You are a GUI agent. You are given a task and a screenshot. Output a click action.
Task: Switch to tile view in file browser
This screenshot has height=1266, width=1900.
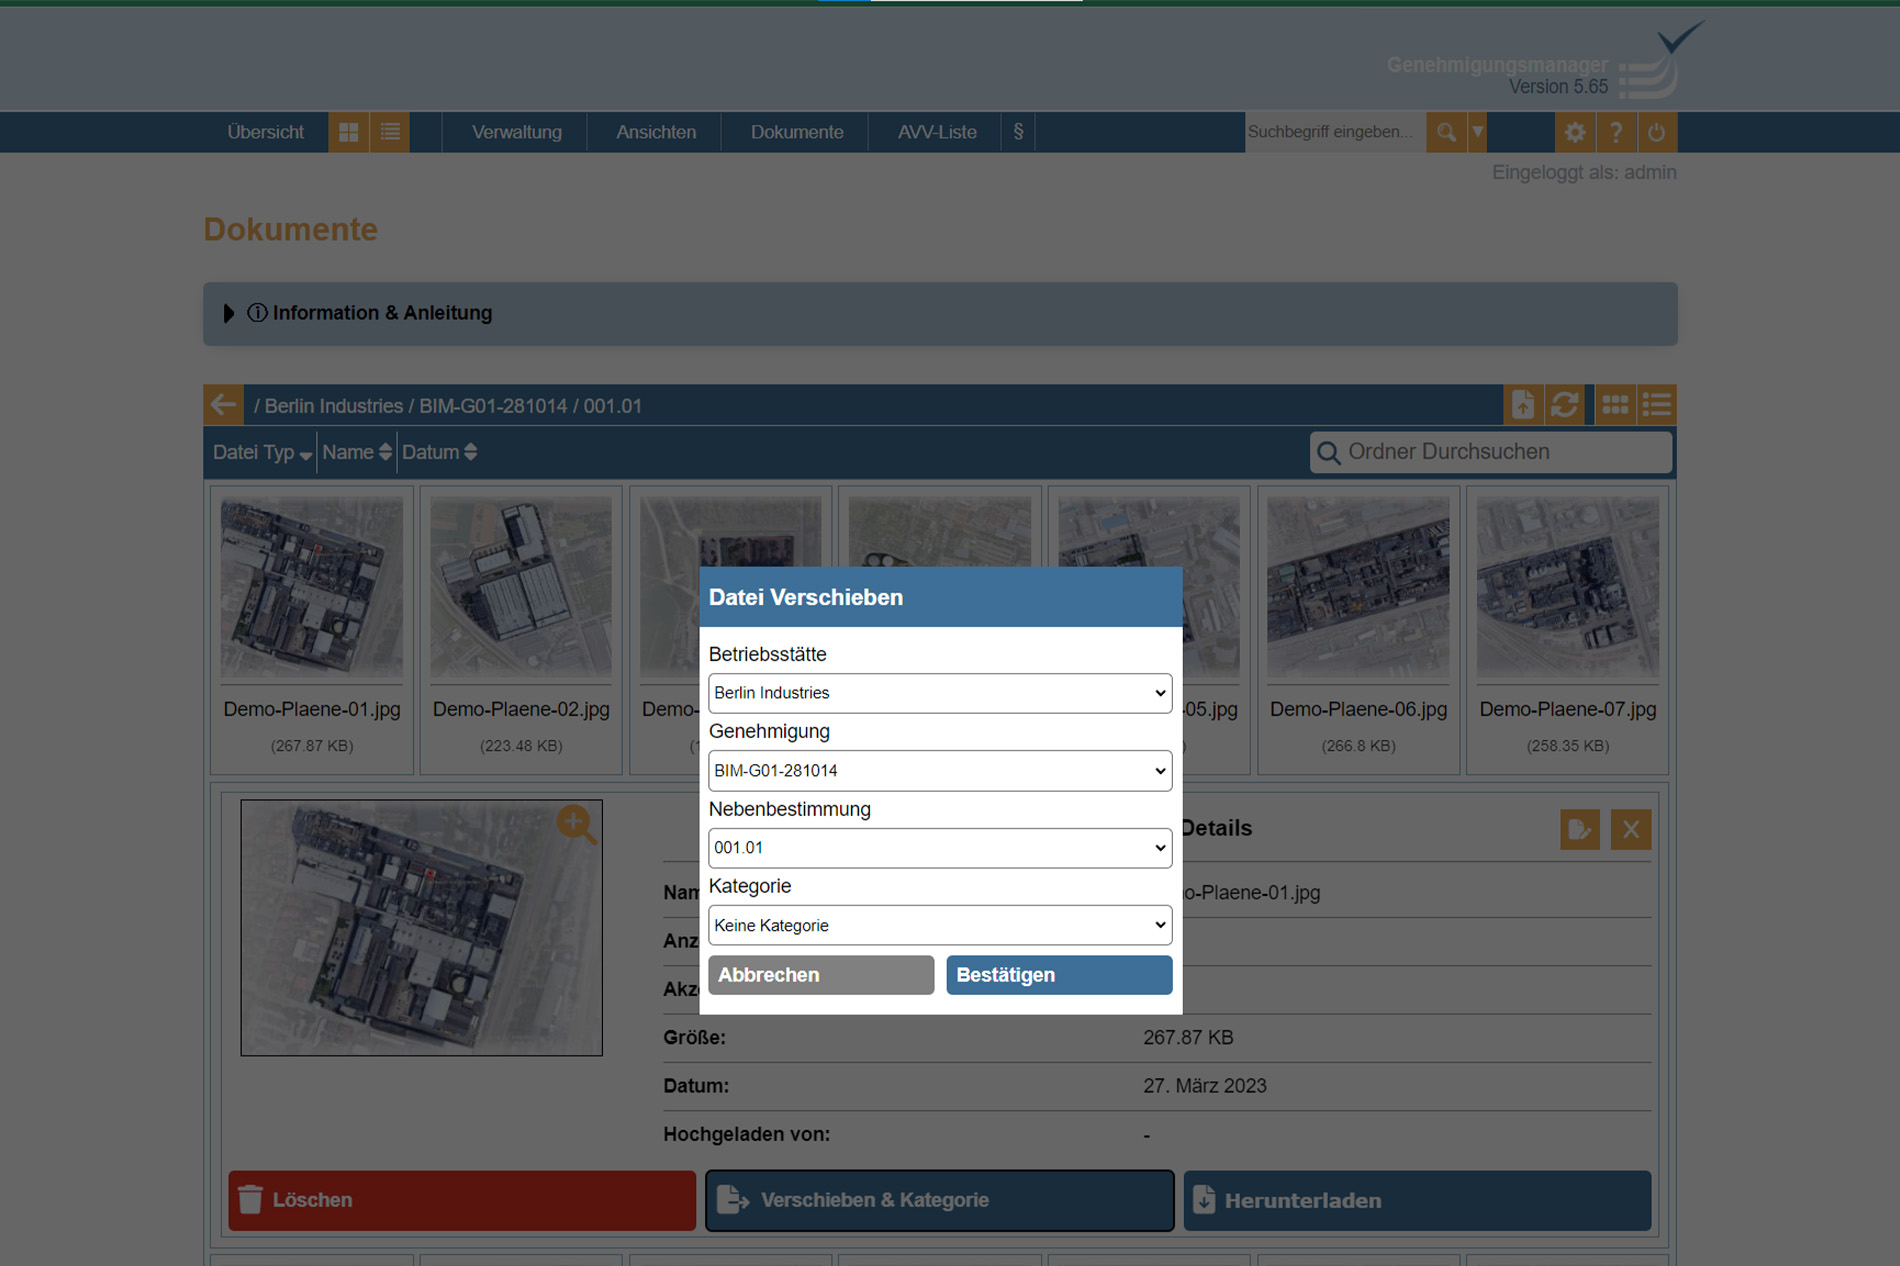click(1614, 405)
